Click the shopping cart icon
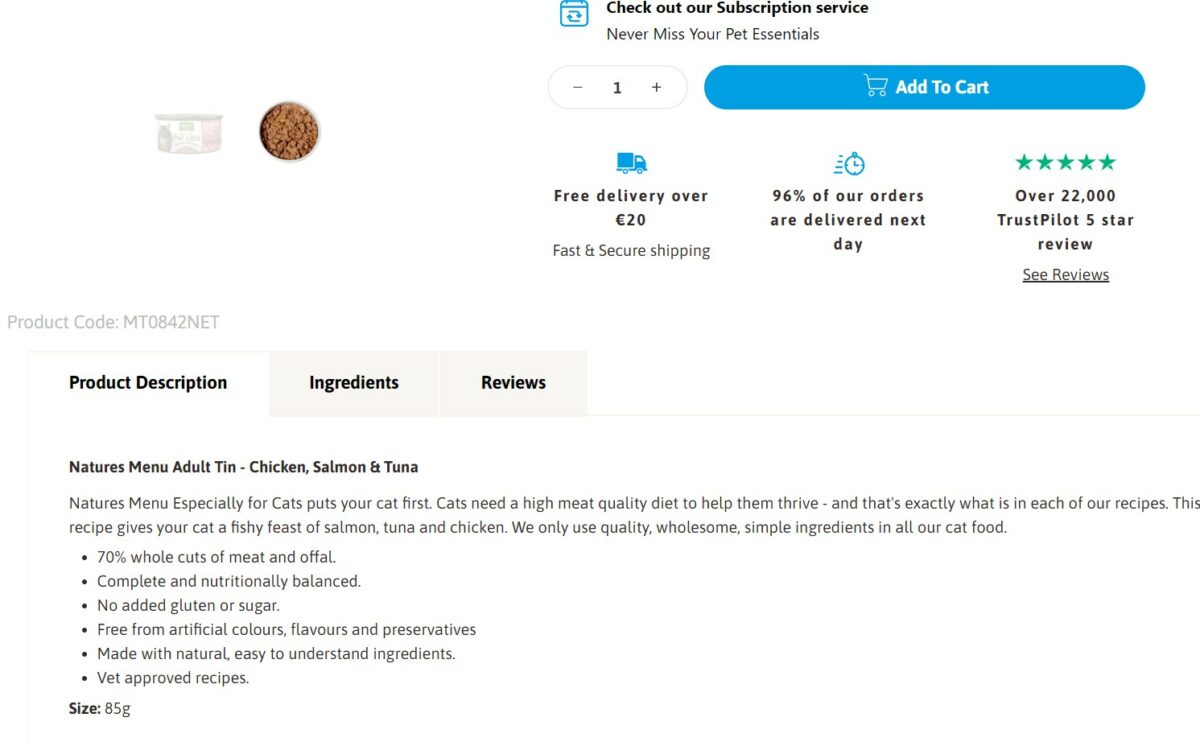 tap(875, 86)
